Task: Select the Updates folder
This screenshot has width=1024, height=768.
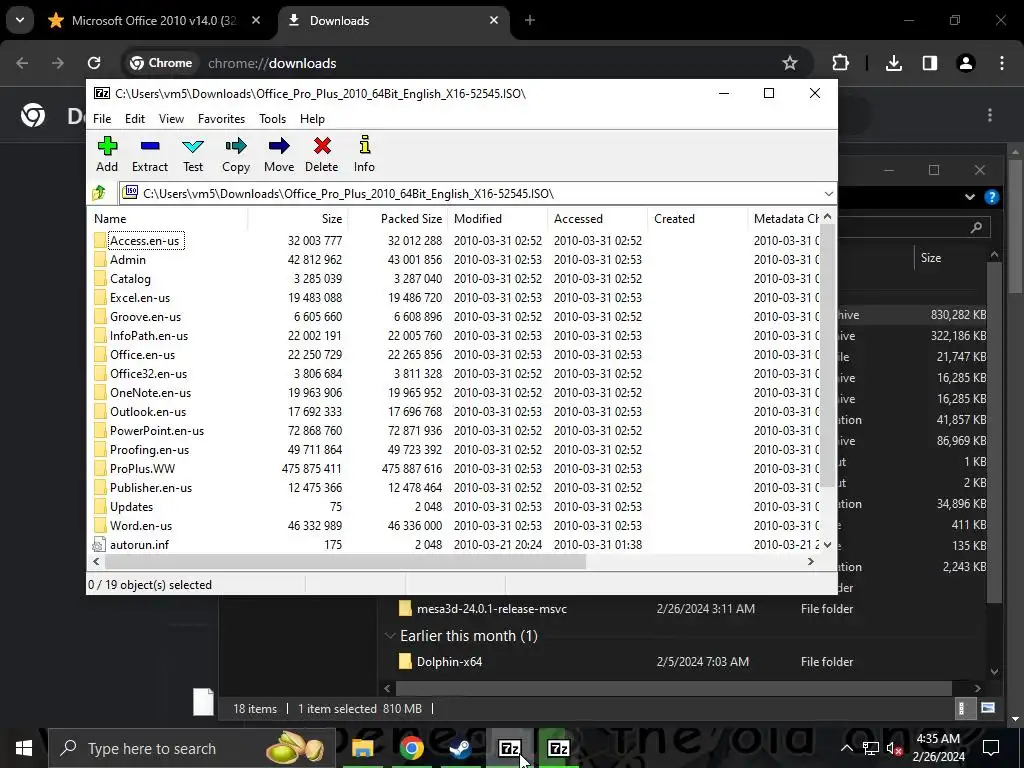Action: [131, 506]
